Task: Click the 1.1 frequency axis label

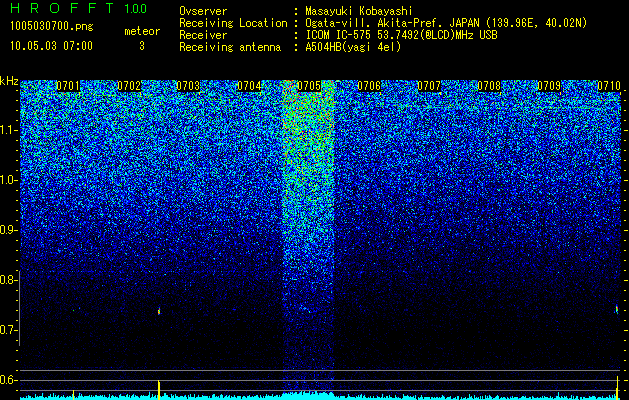Action: 8,131
